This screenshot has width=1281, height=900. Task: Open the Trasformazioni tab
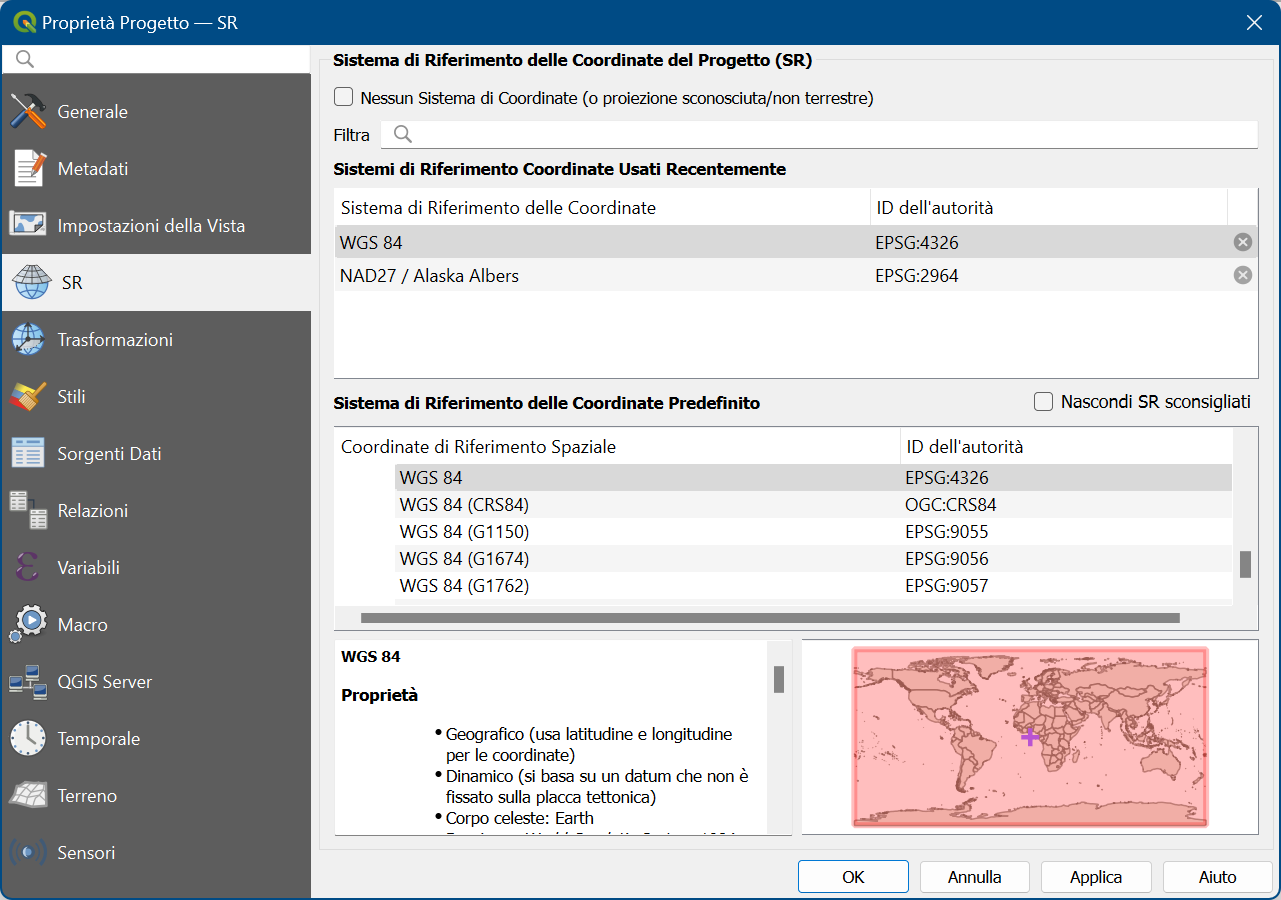coord(155,340)
